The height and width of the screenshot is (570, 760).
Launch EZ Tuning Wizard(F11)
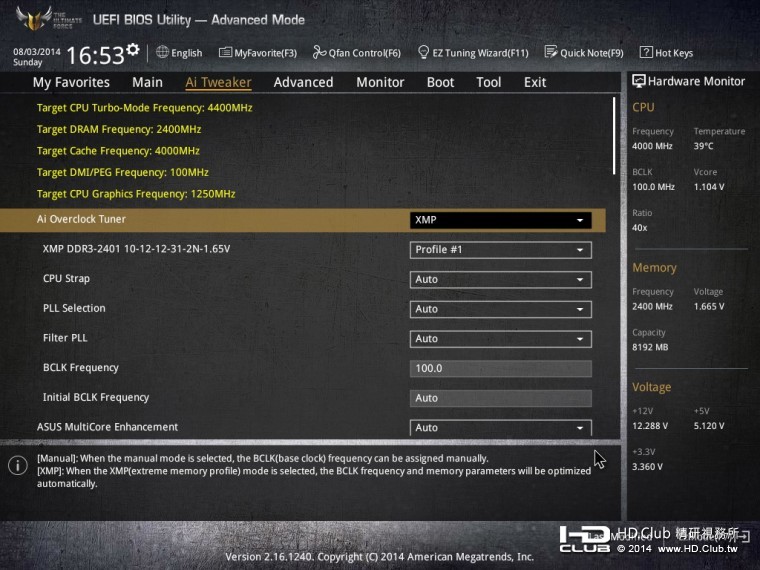click(473, 52)
